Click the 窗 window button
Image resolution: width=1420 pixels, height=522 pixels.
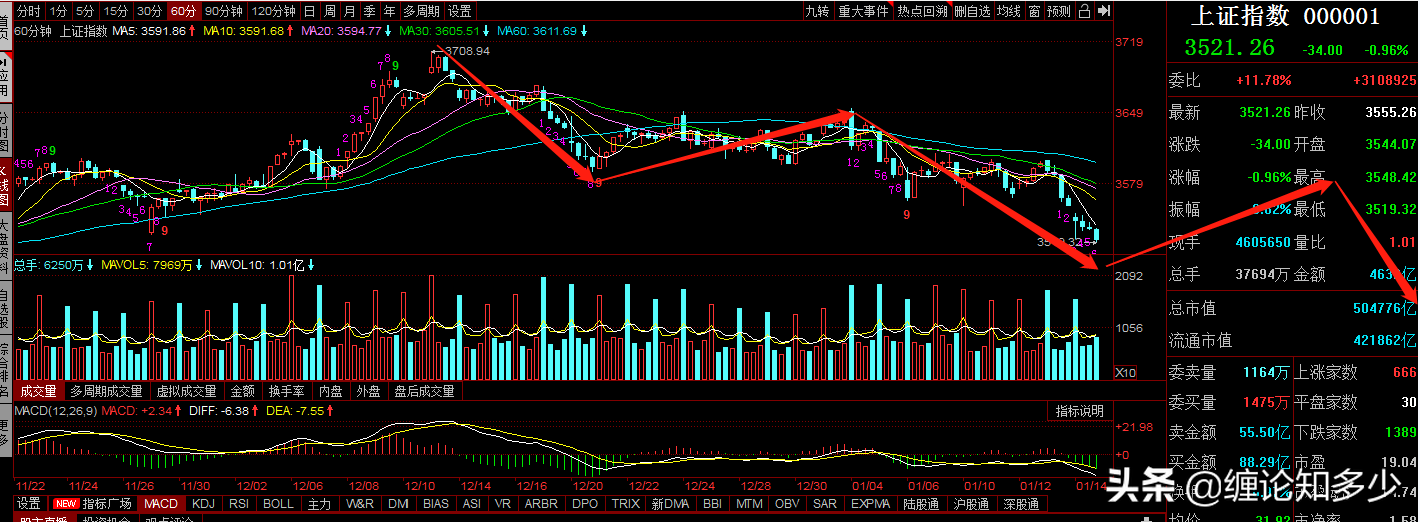[x=1034, y=11]
